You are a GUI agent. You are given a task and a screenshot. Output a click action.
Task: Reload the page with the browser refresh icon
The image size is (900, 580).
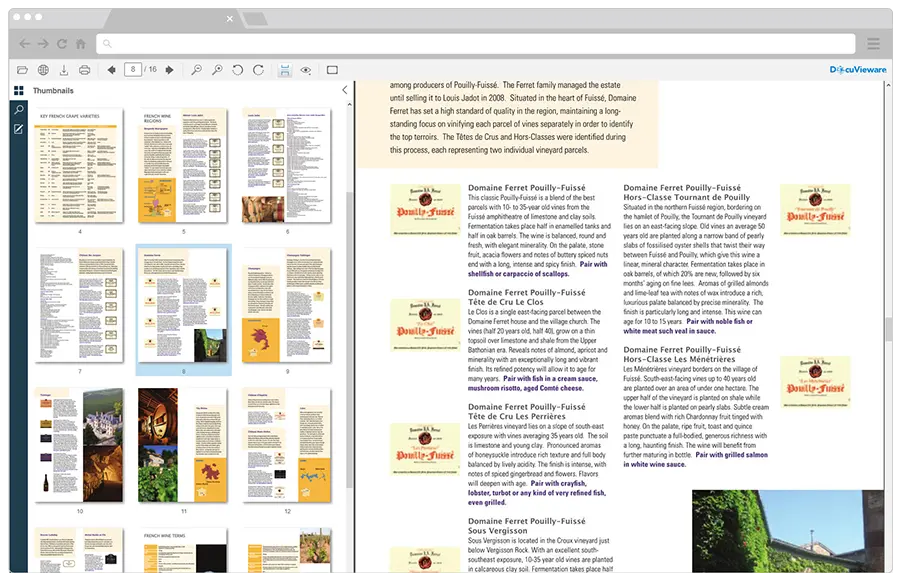point(62,44)
